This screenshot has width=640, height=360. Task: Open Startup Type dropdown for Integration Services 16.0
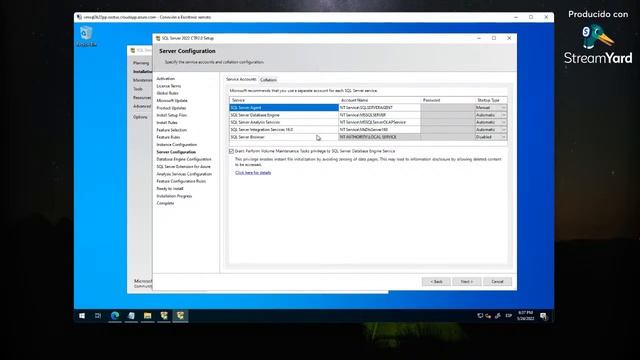tap(503, 130)
